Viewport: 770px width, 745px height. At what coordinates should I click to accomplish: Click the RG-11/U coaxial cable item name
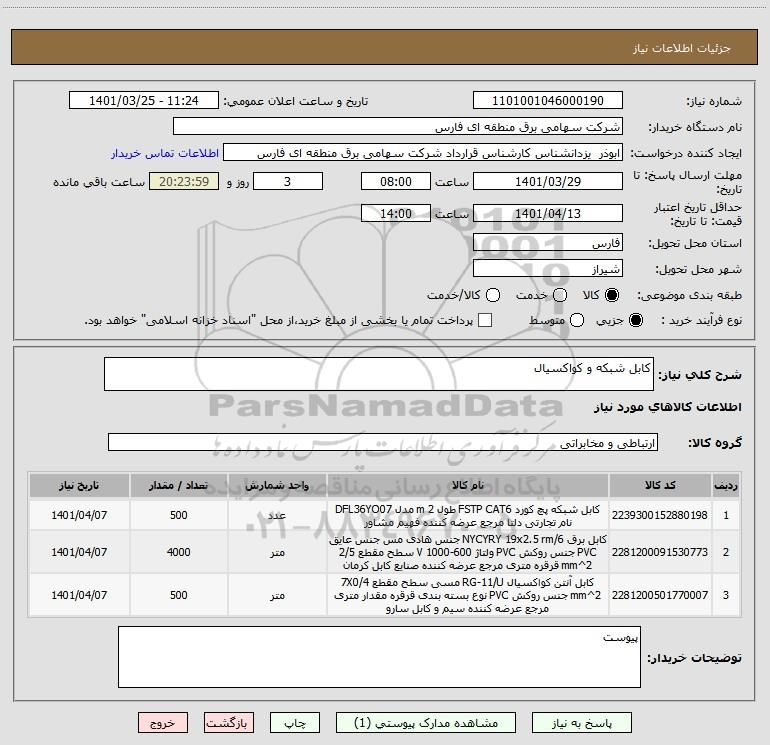[x=468, y=595]
